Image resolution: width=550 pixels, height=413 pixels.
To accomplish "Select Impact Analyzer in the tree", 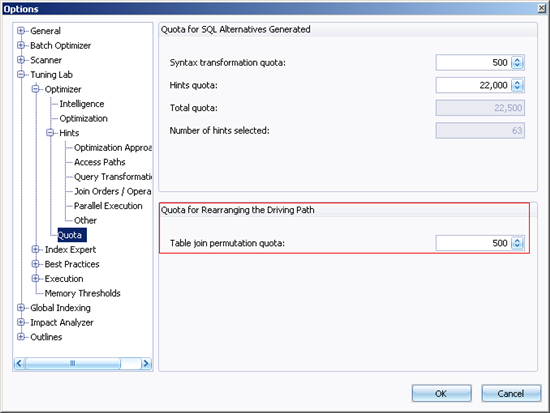I will tap(62, 322).
